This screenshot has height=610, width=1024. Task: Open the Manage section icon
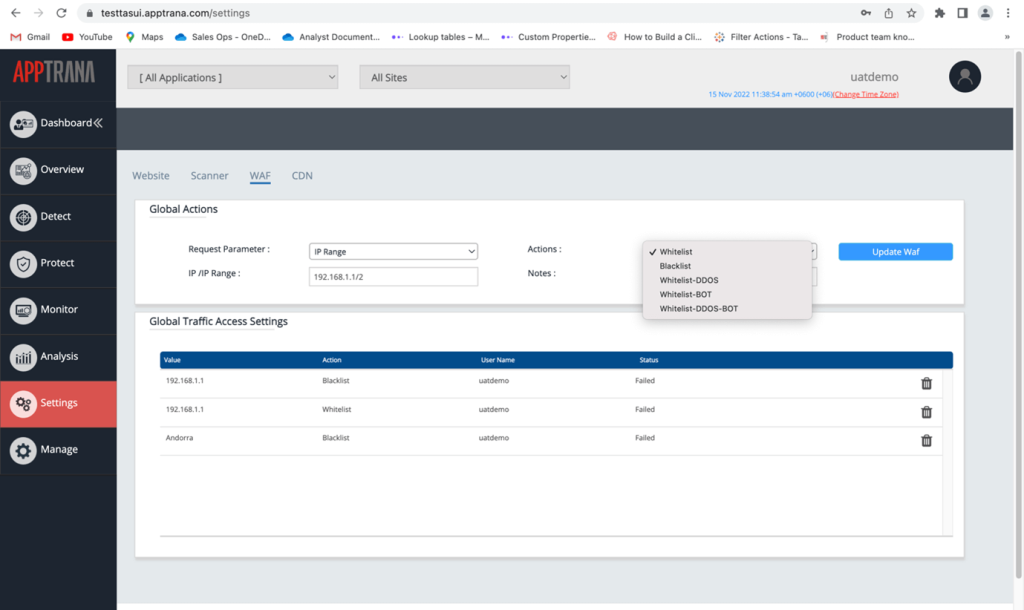(x=22, y=450)
